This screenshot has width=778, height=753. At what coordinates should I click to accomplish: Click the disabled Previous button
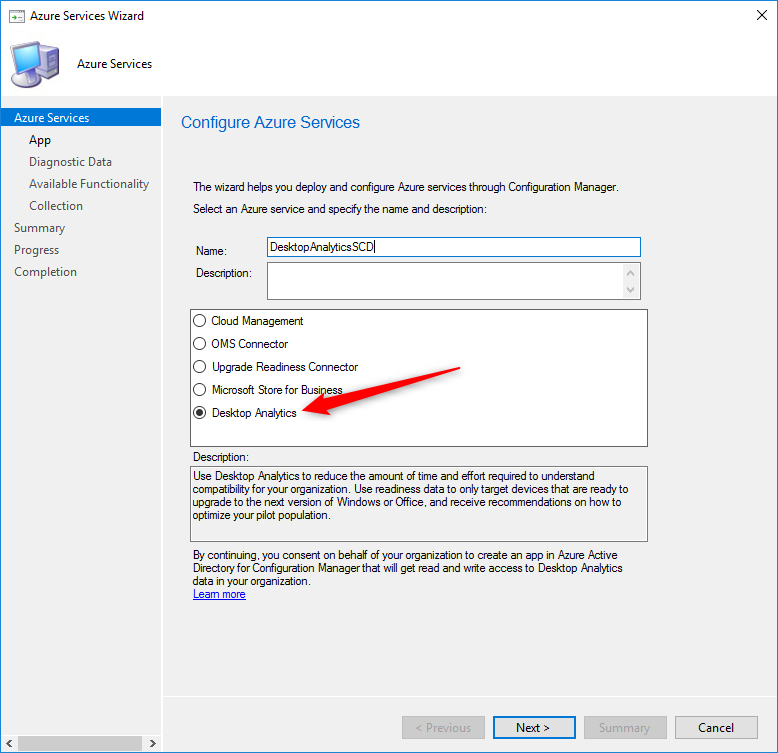[x=443, y=727]
